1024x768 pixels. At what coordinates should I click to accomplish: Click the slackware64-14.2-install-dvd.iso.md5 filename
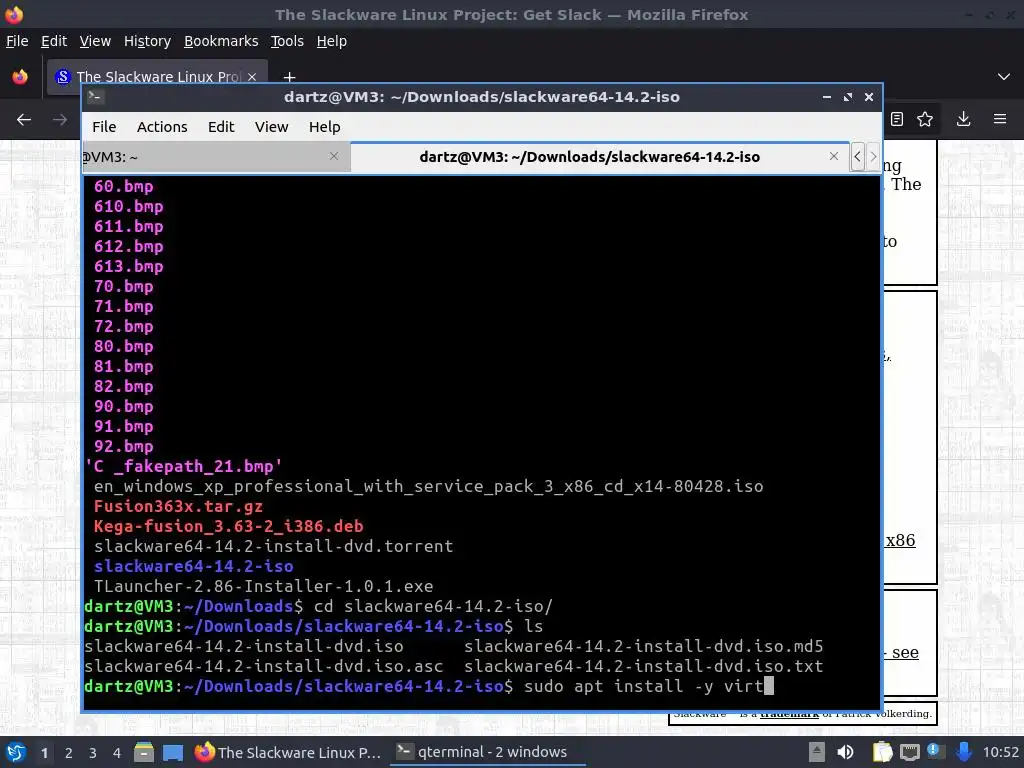(643, 647)
